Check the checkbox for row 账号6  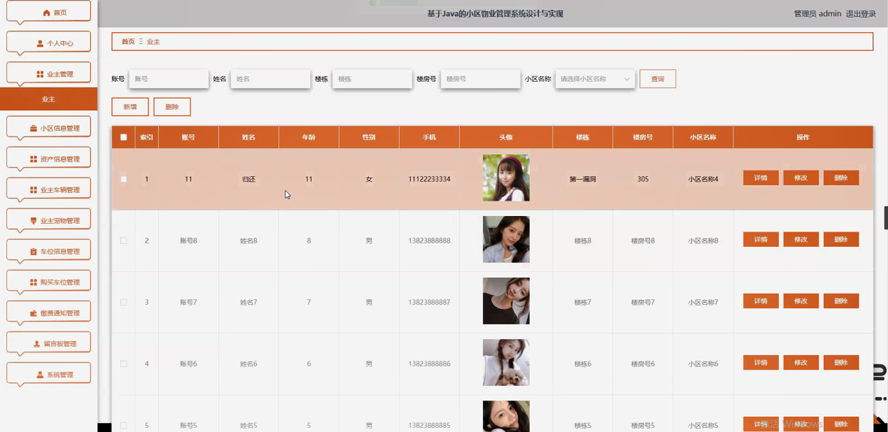123,363
